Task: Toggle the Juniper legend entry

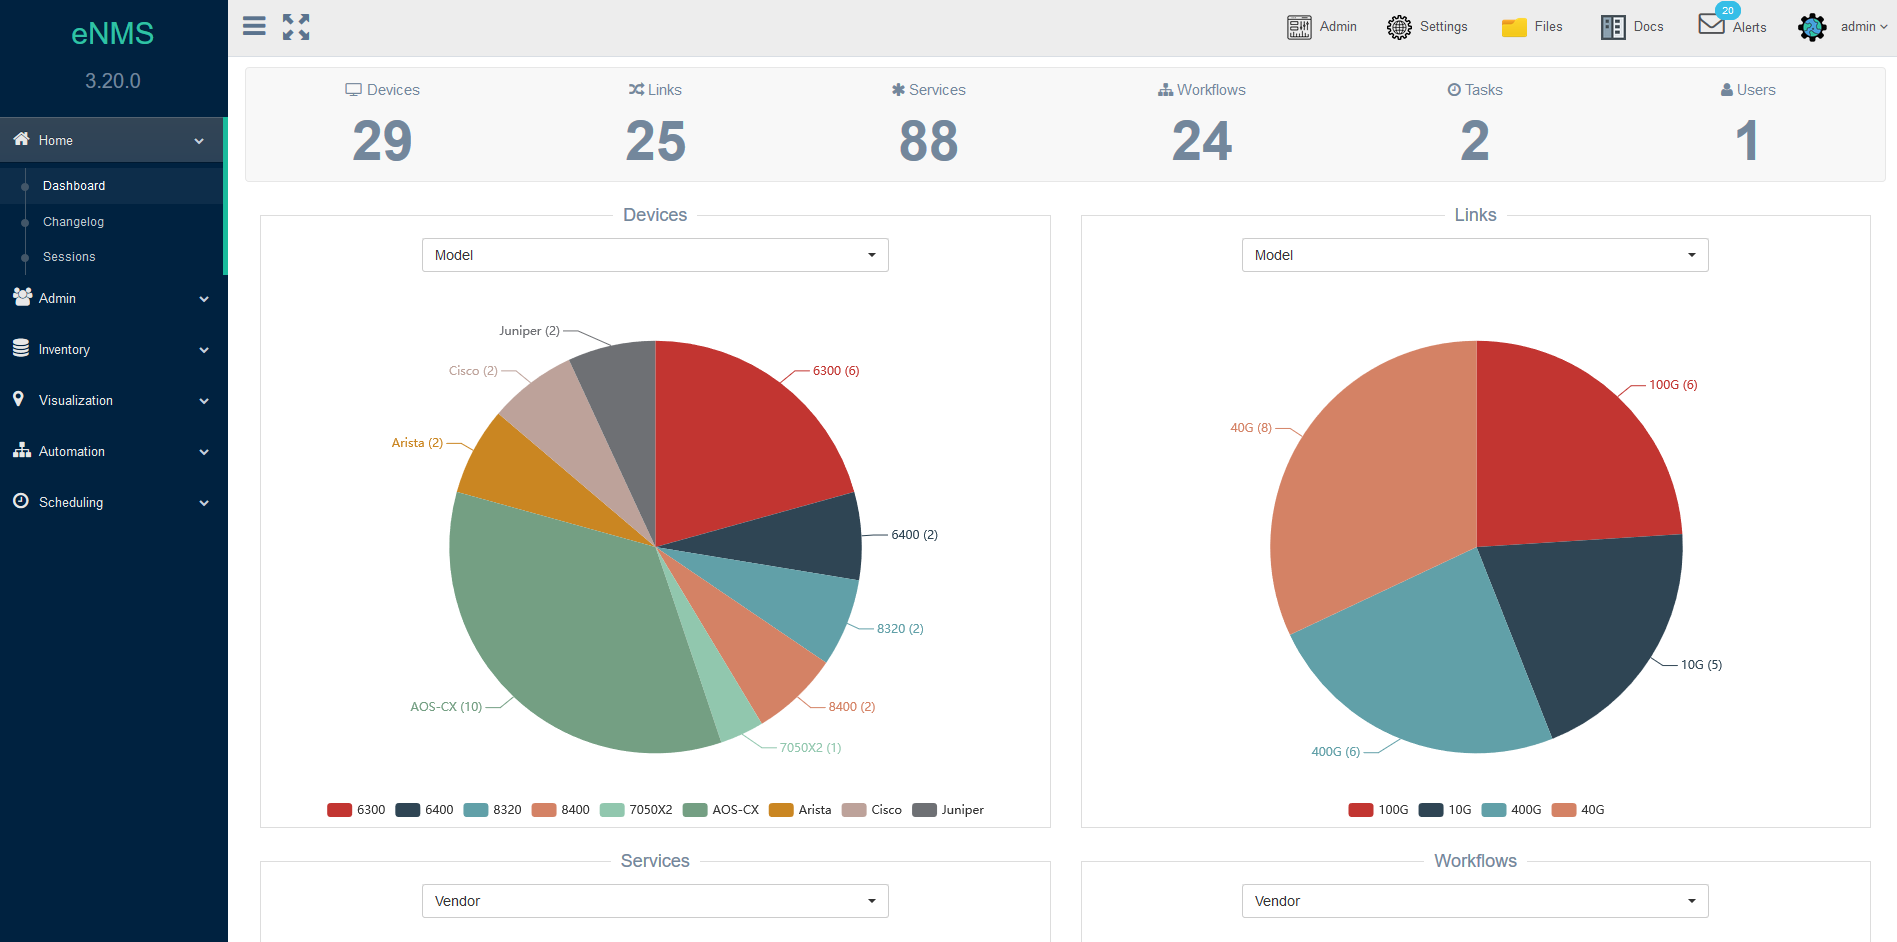Action: [948, 810]
